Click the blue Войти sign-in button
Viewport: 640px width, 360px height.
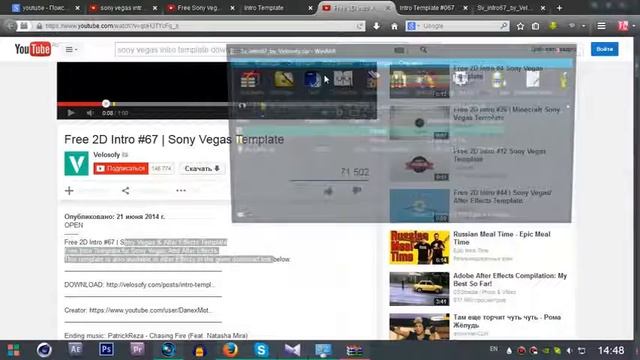click(x=604, y=49)
